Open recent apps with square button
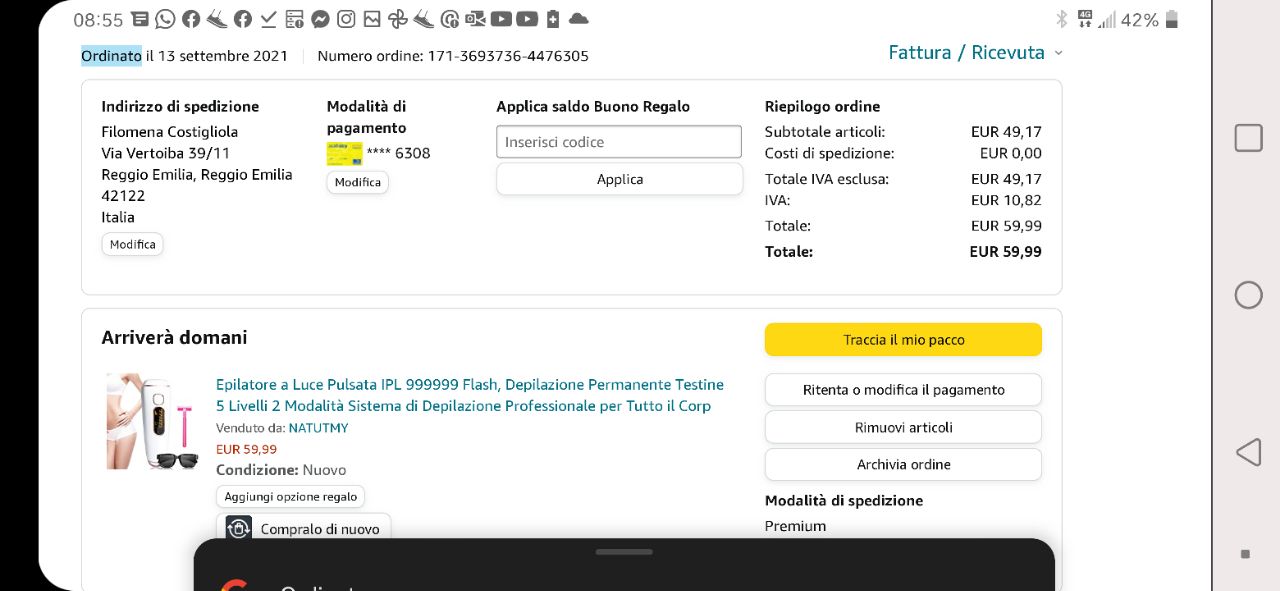Viewport: 1280px width, 591px height. point(1248,138)
